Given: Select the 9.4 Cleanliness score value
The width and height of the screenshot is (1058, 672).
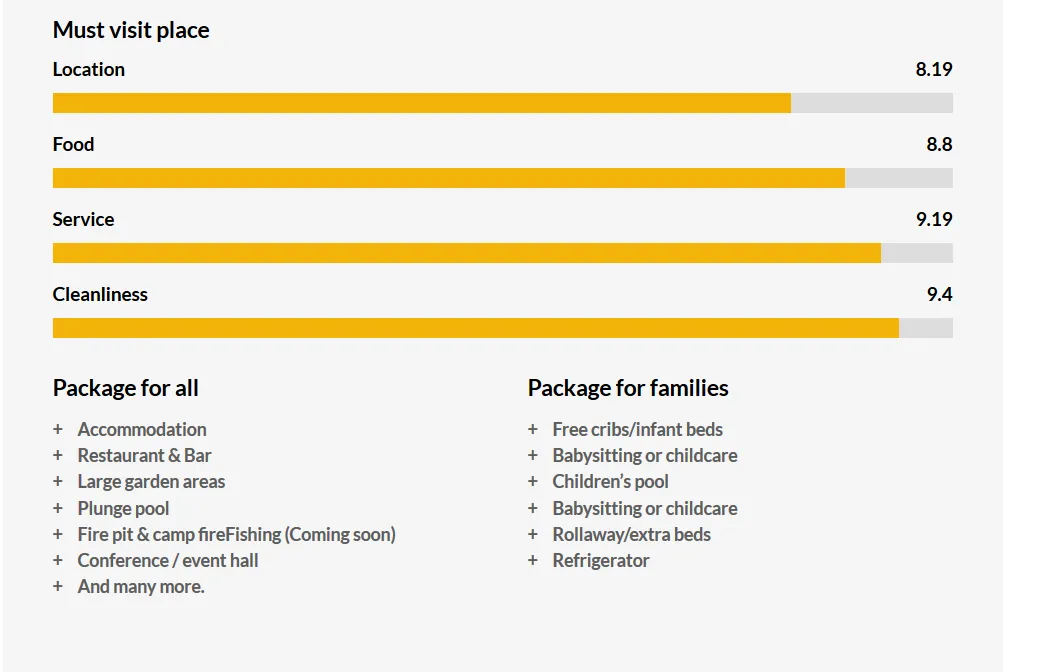Looking at the screenshot, I should (x=939, y=295).
